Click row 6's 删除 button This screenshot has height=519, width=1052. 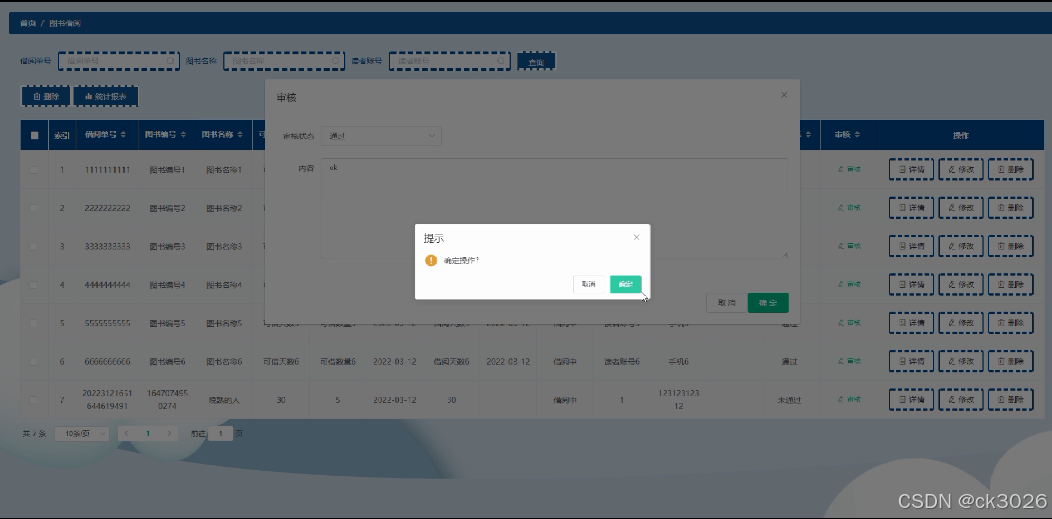pyautogui.click(x=1010, y=361)
